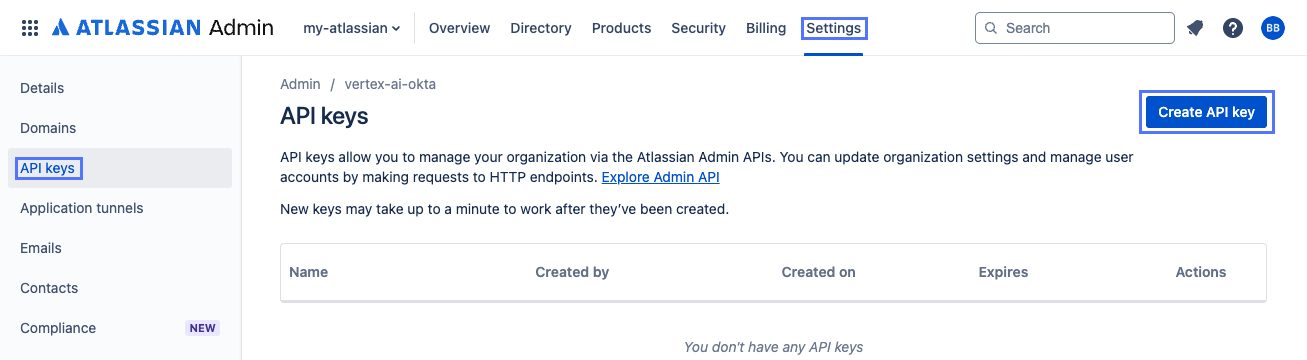The width and height of the screenshot is (1307, 360).
Task: Click the Expires column header
Action: pos(1003,272)
